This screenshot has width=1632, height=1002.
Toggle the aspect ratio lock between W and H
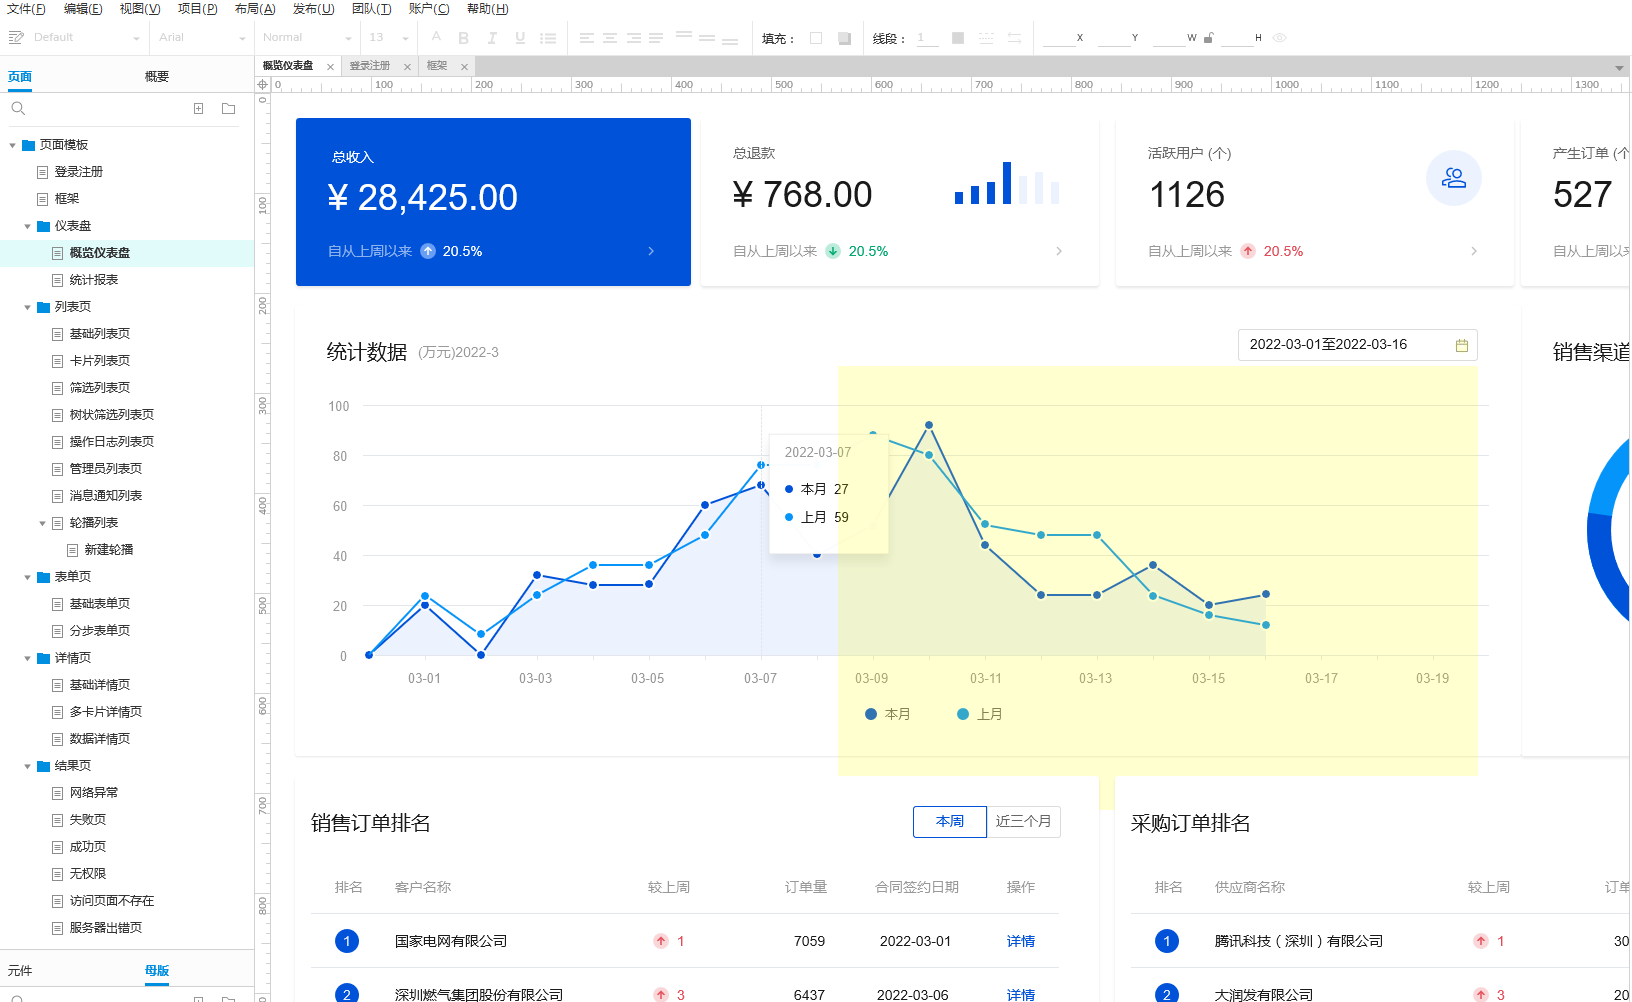[x=1208, y=38]
